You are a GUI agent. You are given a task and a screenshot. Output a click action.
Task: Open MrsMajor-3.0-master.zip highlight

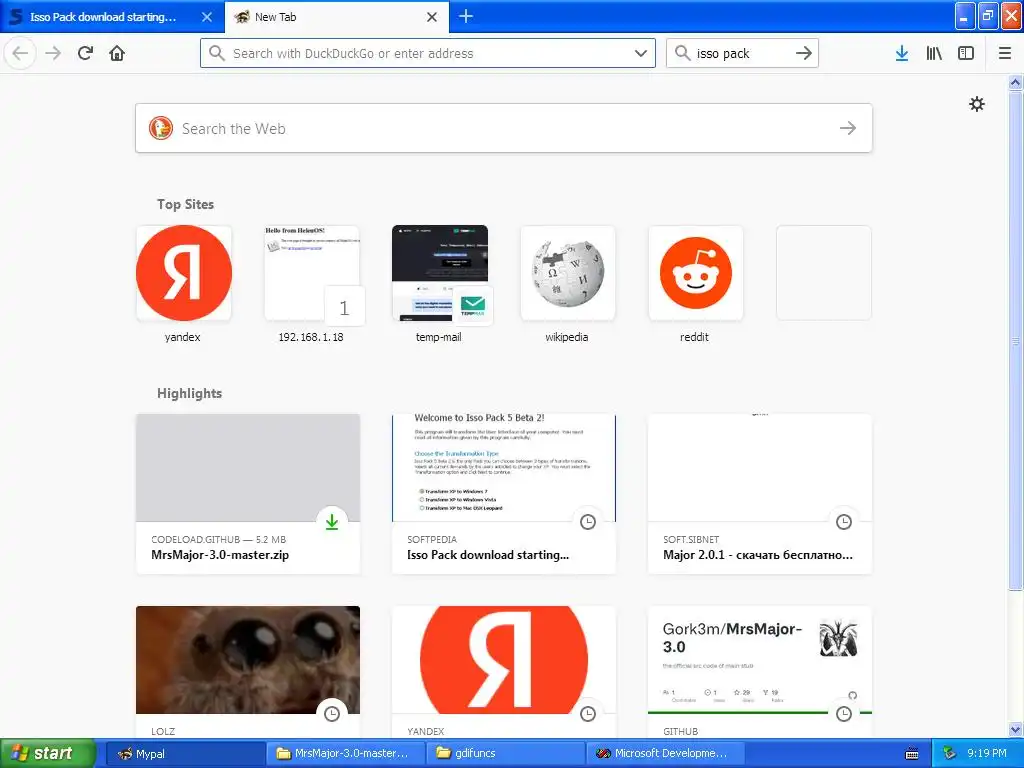click(248, 494)
